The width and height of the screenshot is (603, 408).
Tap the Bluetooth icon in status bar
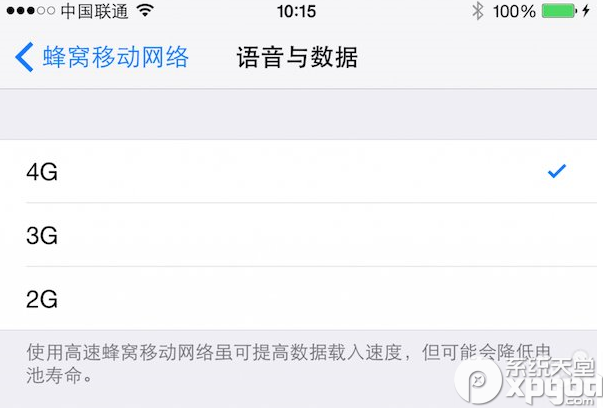[478, 11]
